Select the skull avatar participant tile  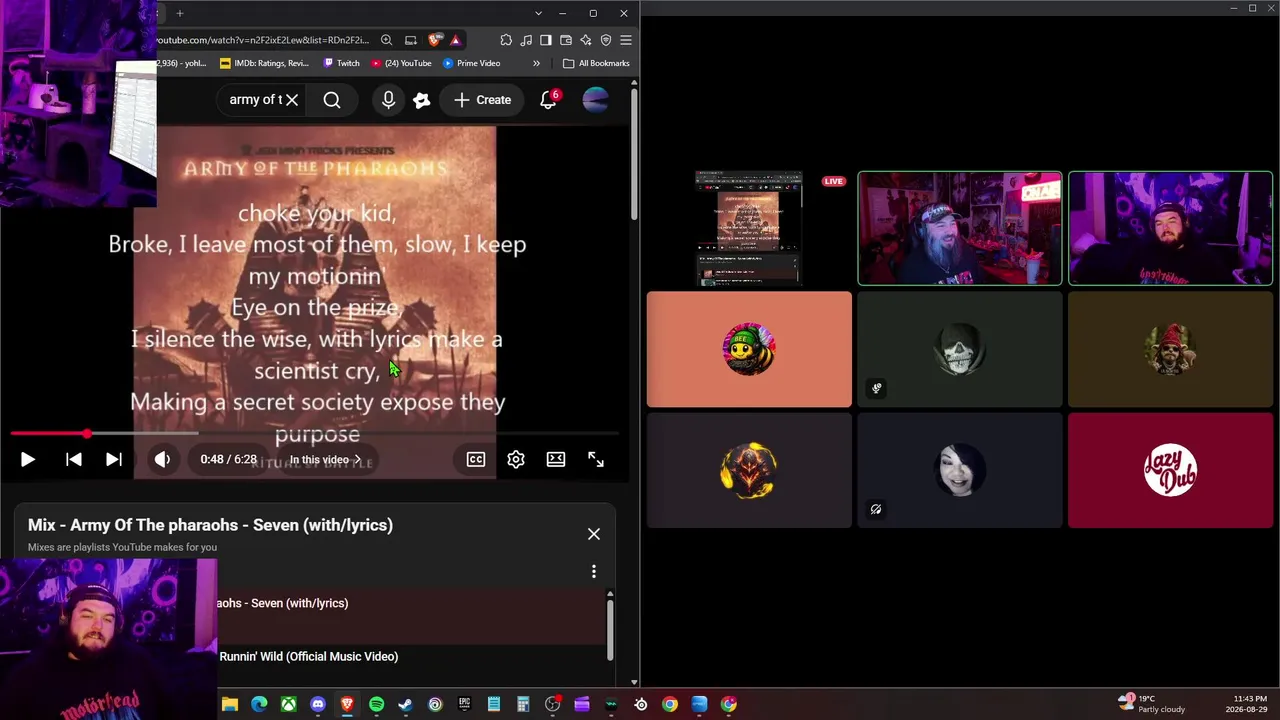[960, 350]
